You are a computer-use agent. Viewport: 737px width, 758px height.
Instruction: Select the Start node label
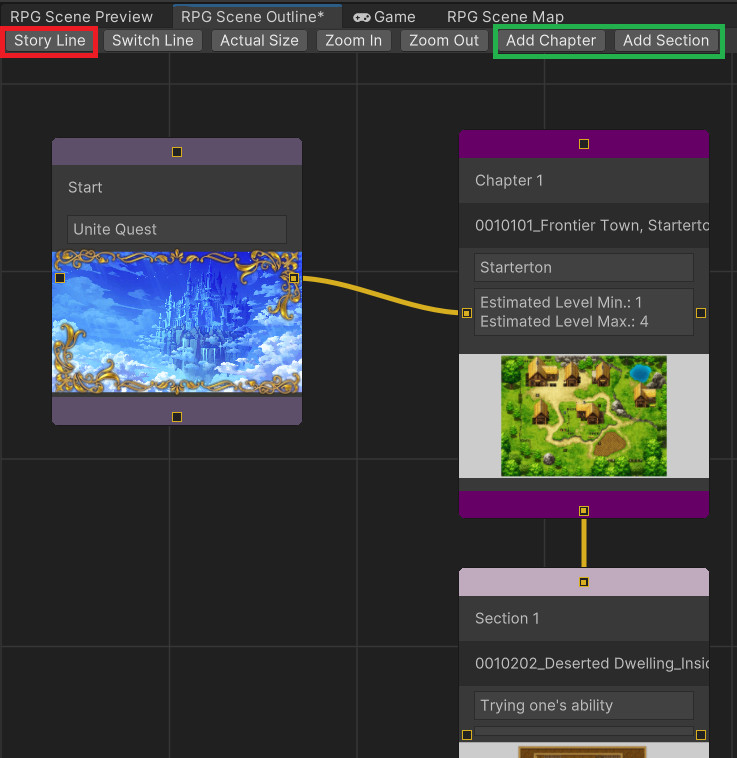pyautogui.click(x=85, y=188)
